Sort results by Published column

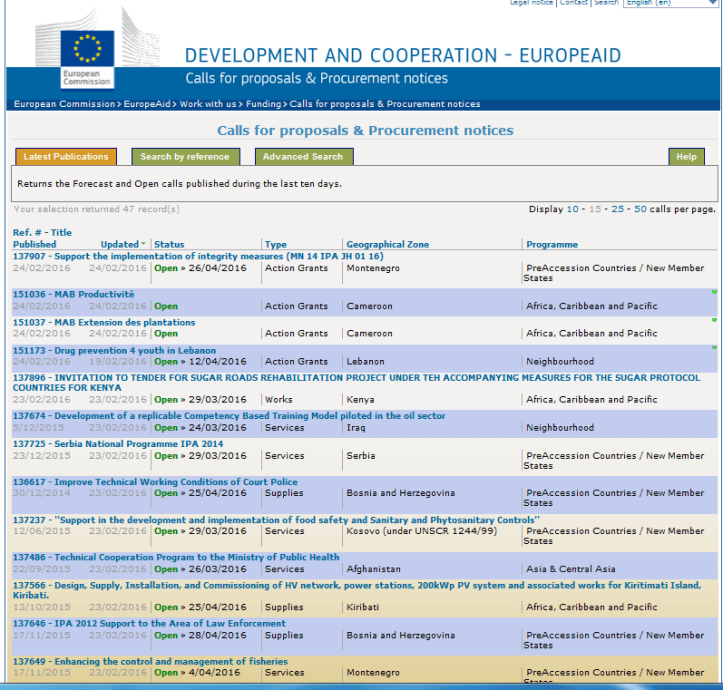click(34, 244)
